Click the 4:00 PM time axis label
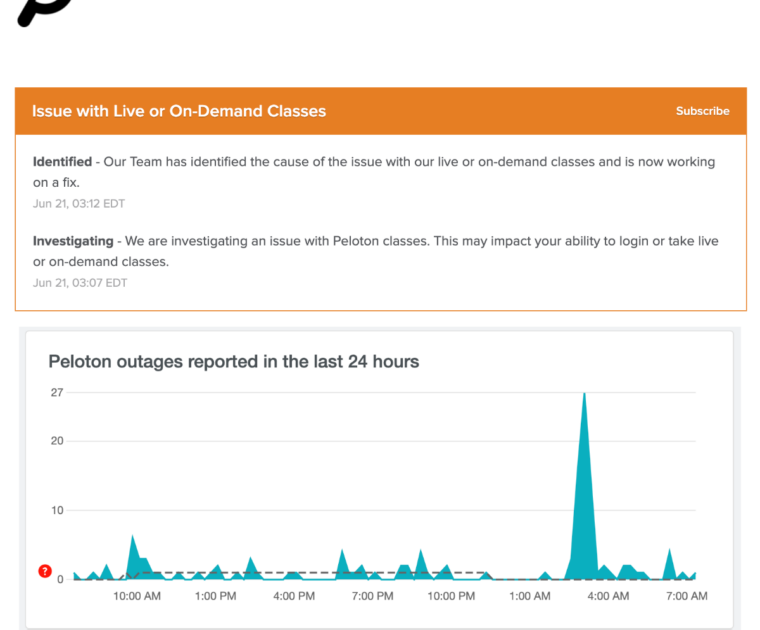Viewport: 760px width, 630px height. (x=294, y=597)
